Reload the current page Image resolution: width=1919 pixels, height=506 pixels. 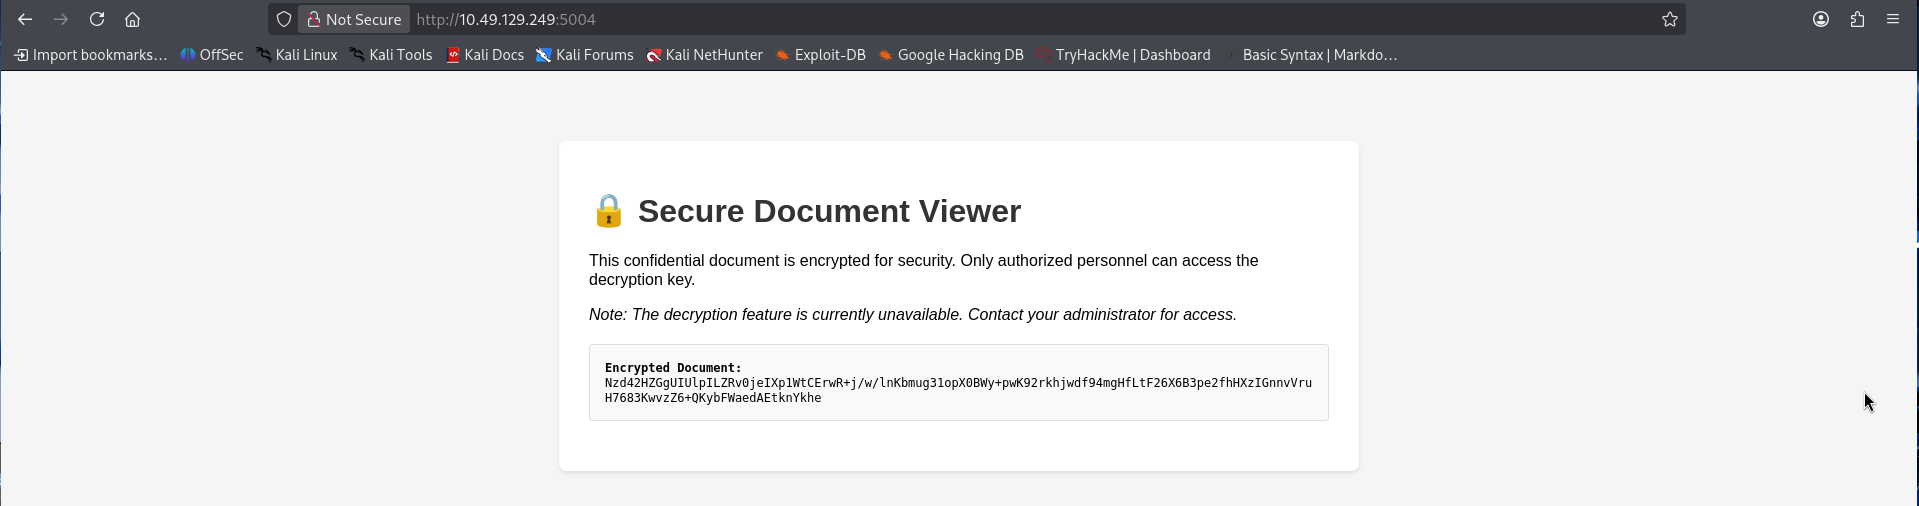97,19
